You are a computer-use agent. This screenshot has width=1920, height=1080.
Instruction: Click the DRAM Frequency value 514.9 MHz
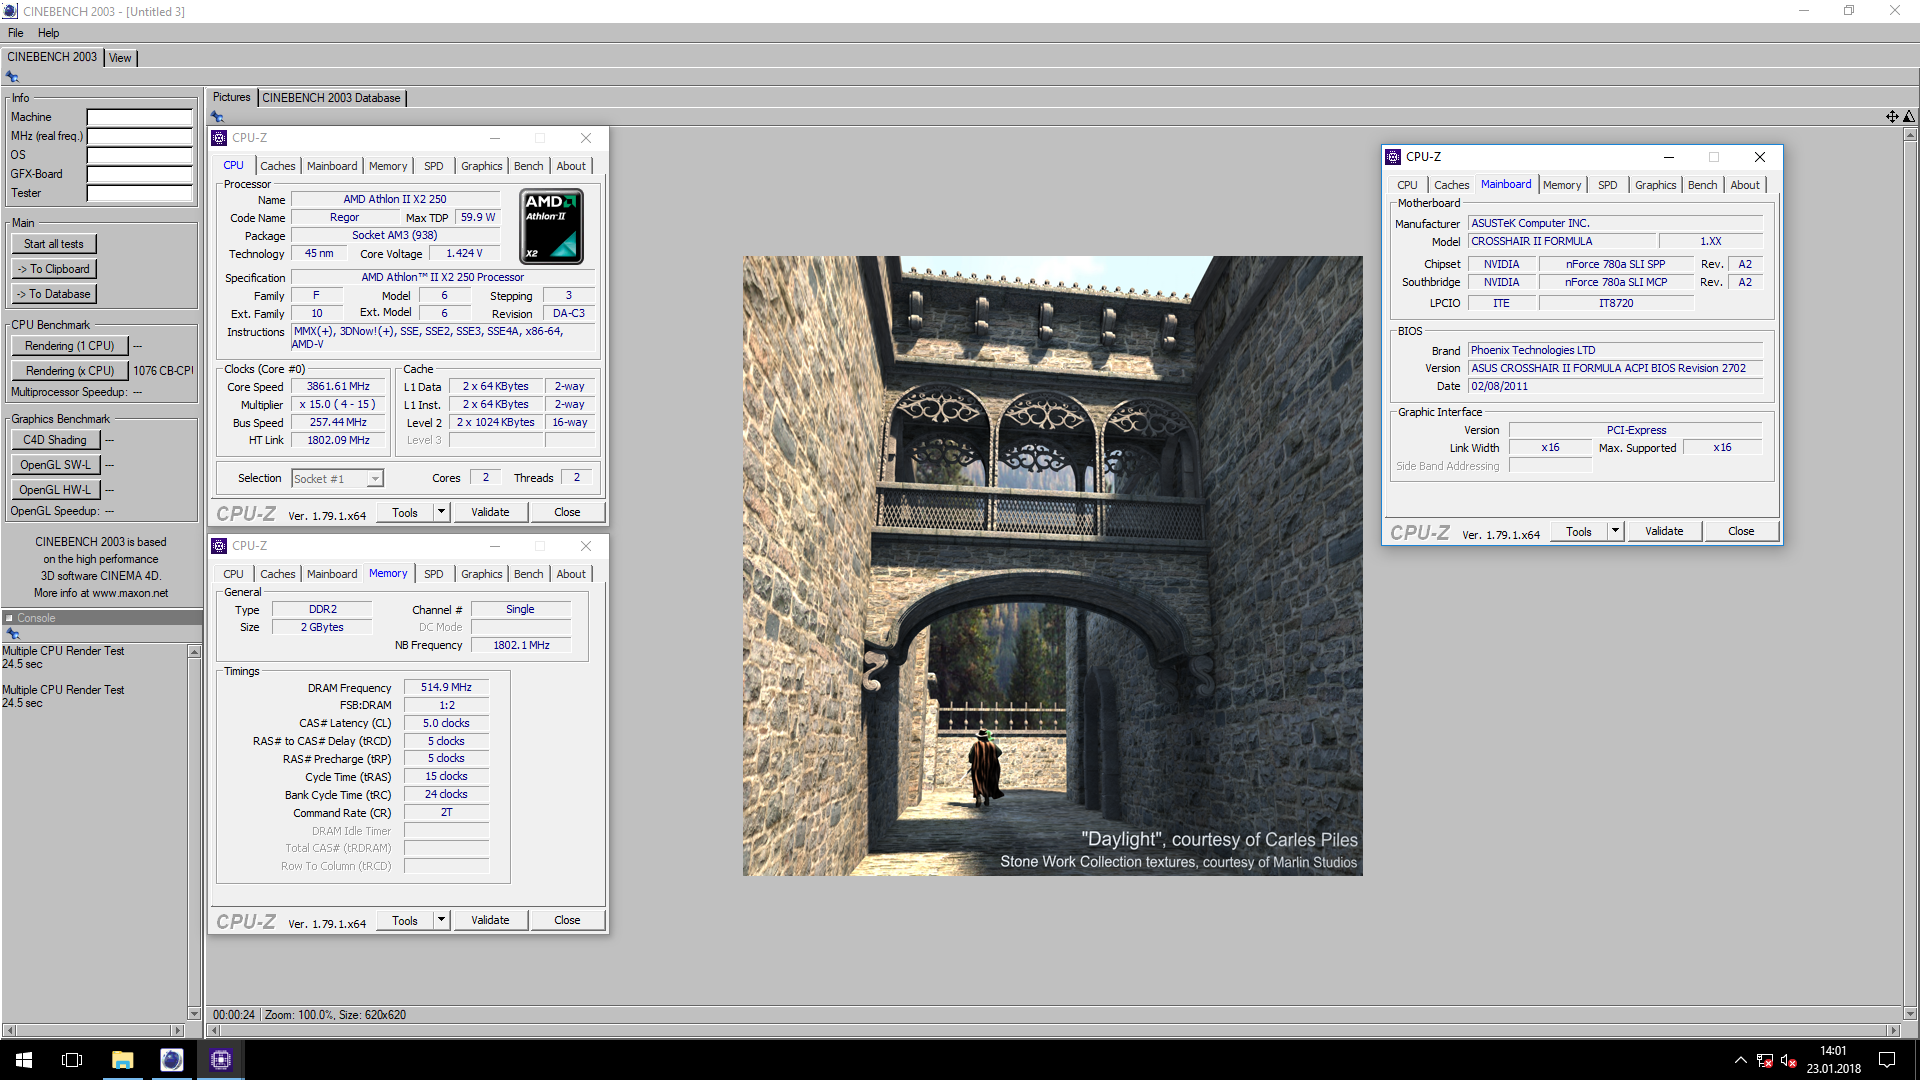coord(446,688)
